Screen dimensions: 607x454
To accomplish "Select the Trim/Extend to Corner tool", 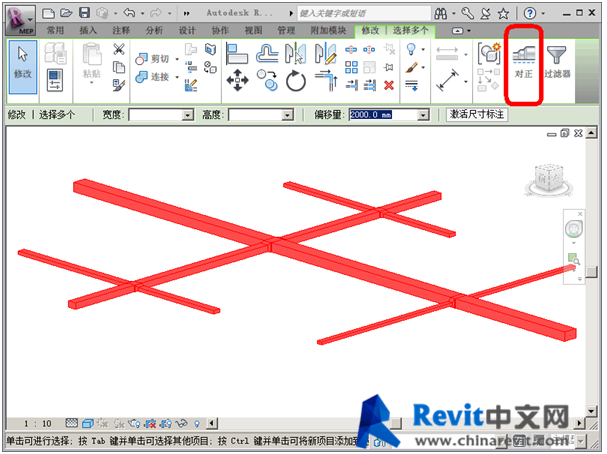I will [x=326, y=81].
